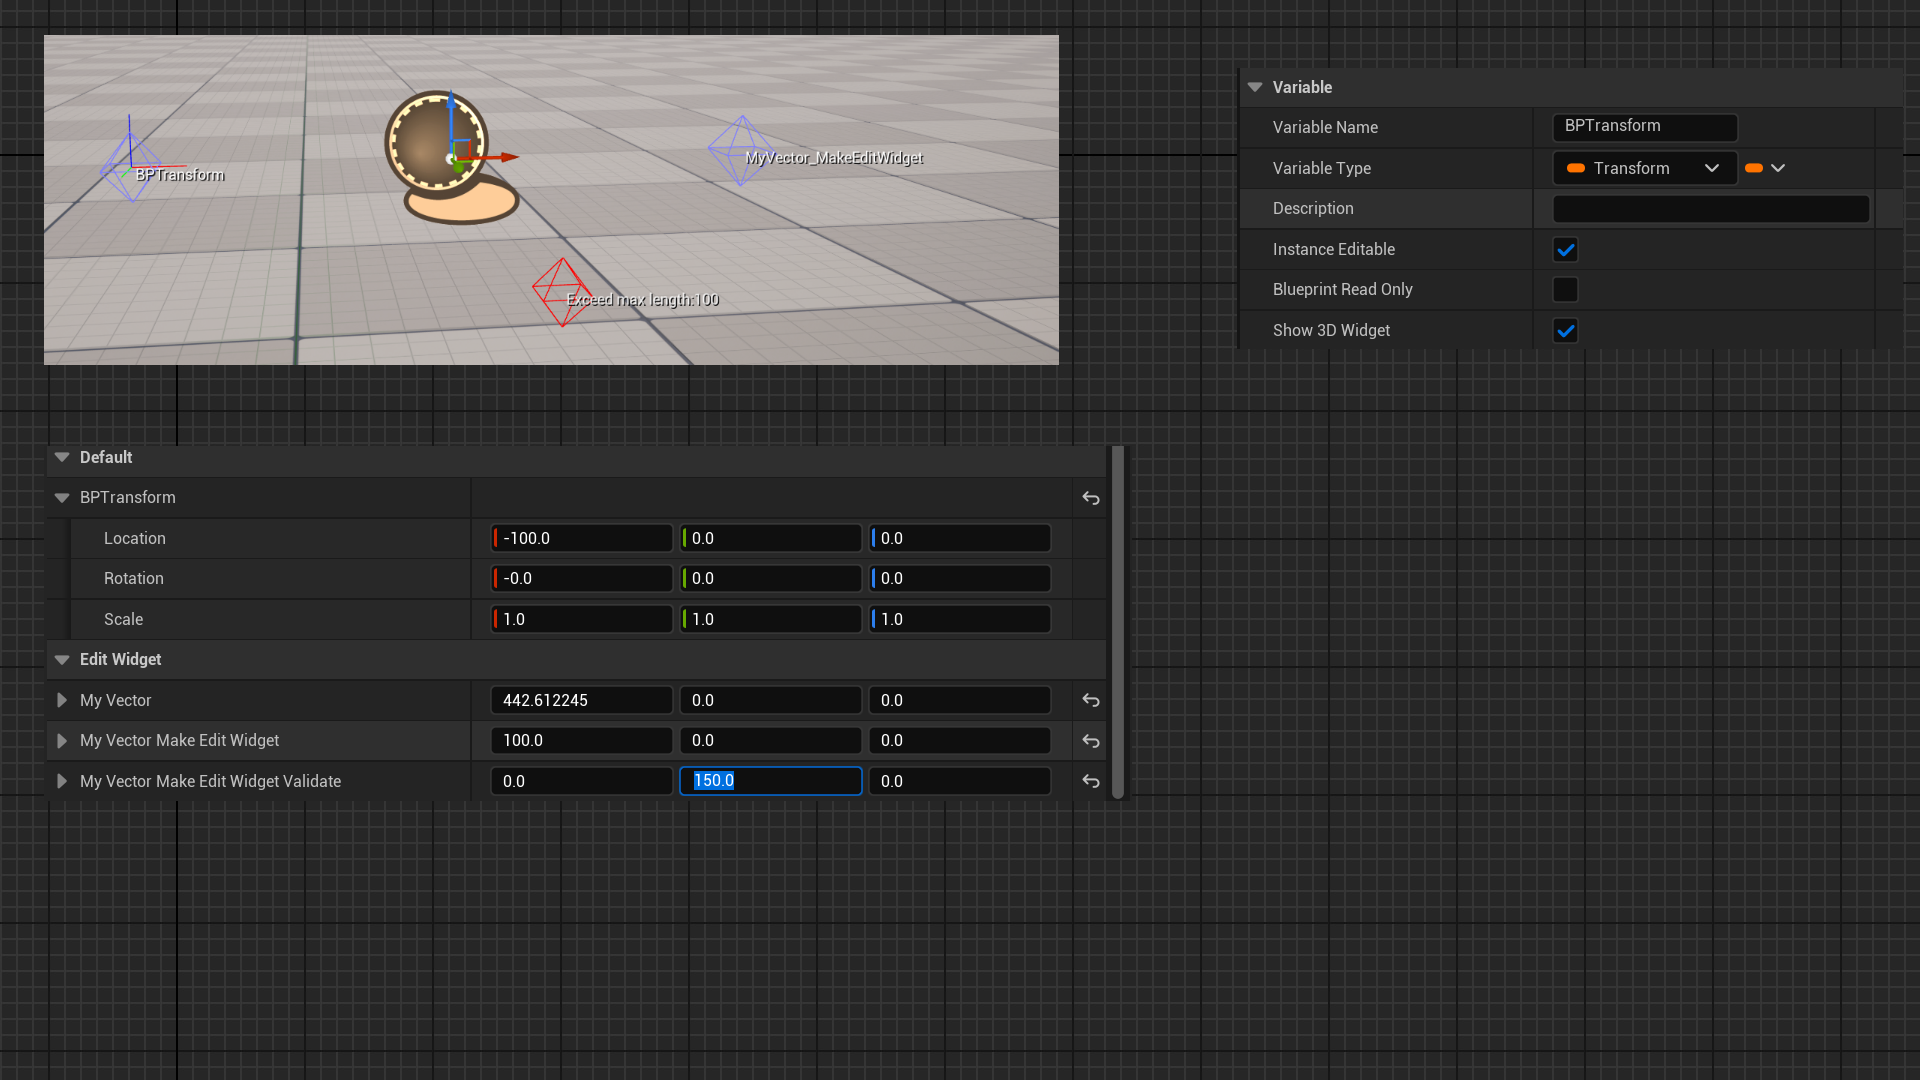Reset My Vector Make Edit Widget Validate
The image size is (1920, 1080).
1091,781
